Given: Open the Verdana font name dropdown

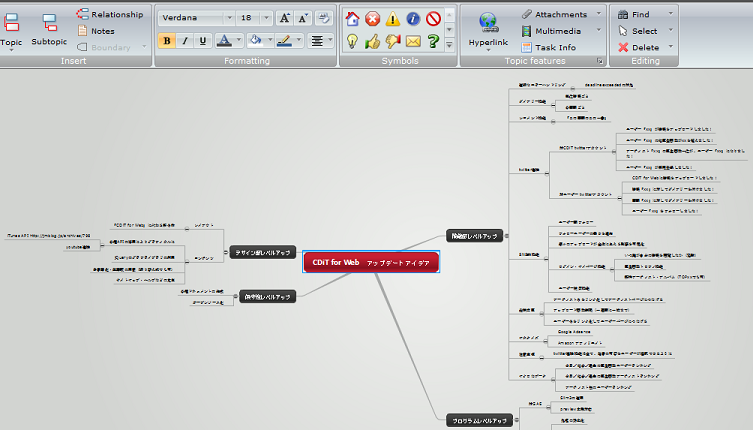Looking at the screenshot, I should point(229,18).
